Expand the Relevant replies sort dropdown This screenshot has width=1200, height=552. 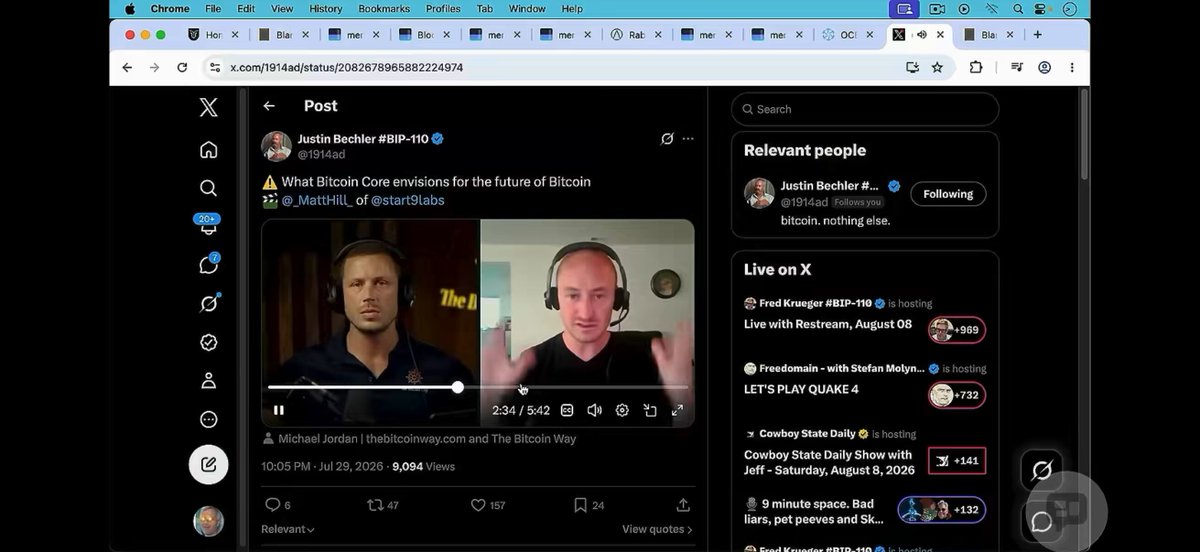288,529
